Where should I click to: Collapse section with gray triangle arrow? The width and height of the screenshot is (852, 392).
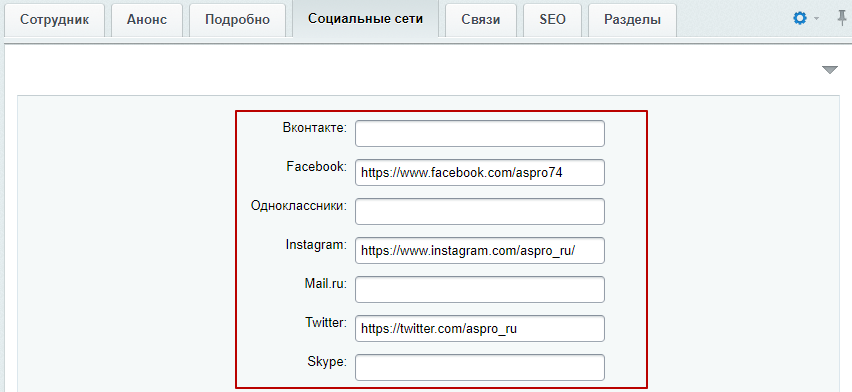tap(830, 70)
